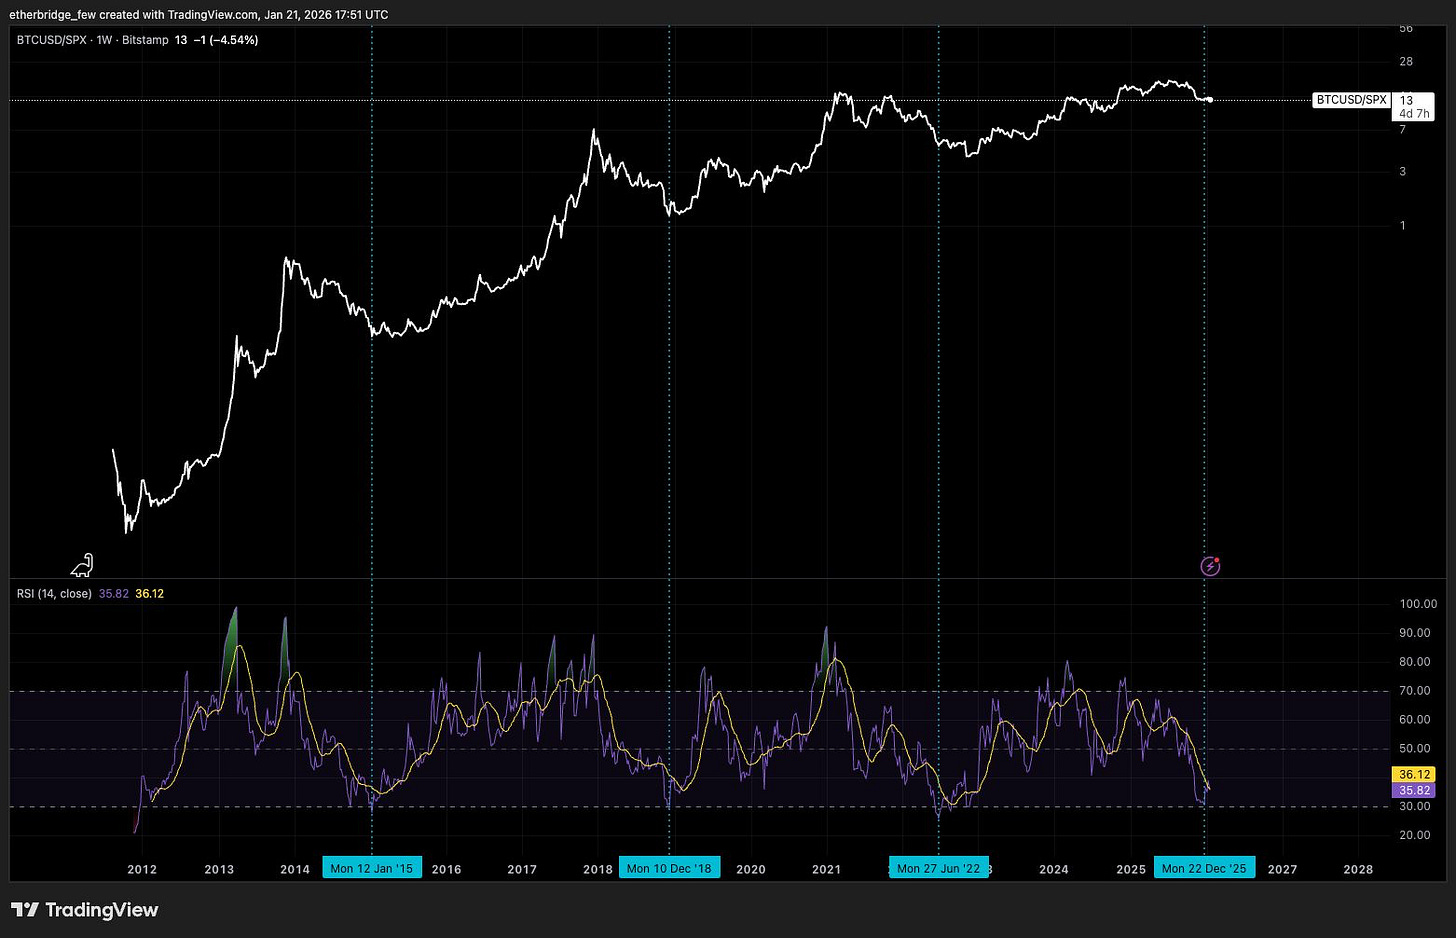Click the 2017 label on the time axis
1456x938 pixels.
pos(522,869)
